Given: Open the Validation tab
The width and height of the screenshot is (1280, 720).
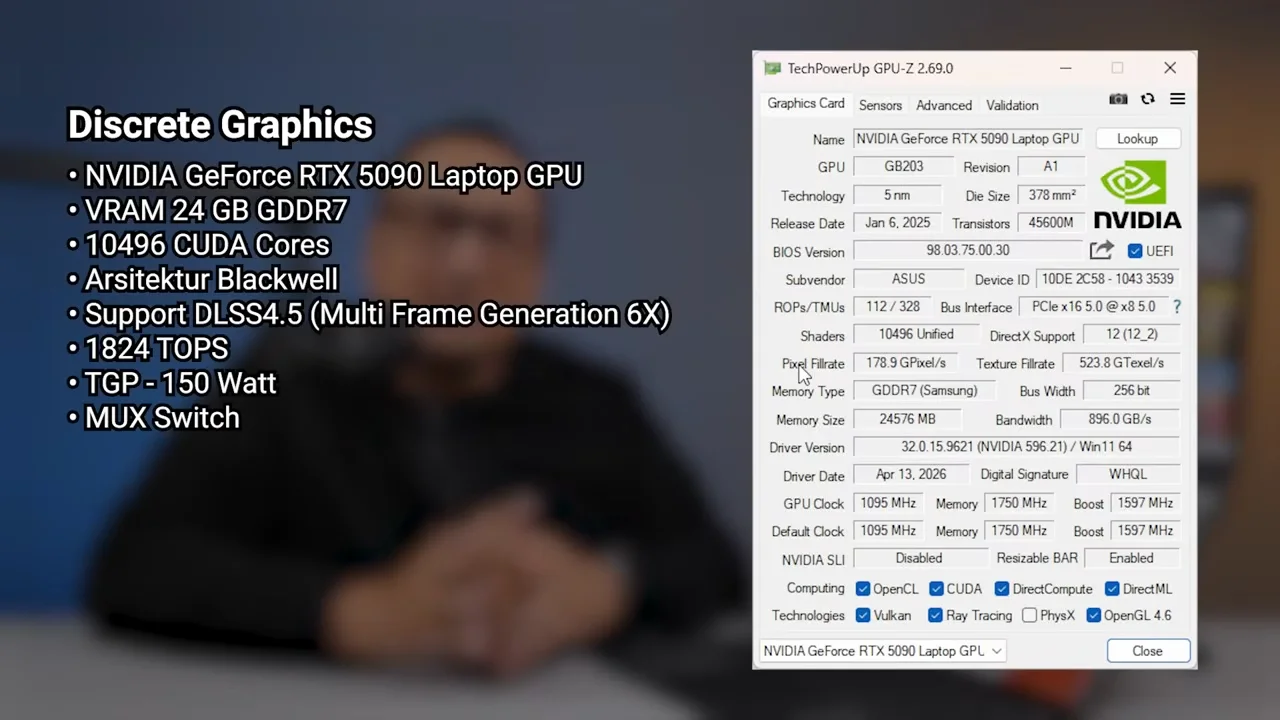Looking at the screenshot, I should [x=1012, y=105].
